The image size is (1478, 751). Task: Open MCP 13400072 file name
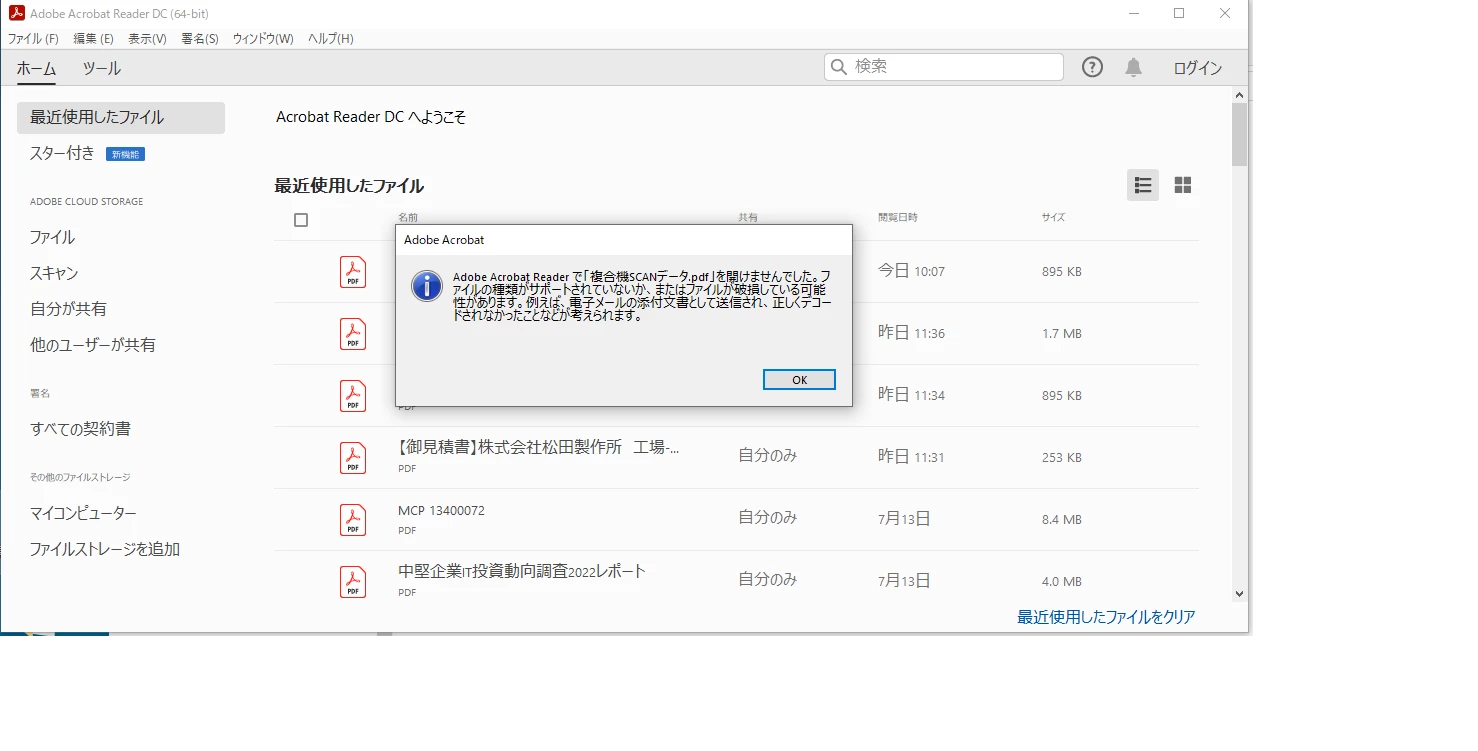coord(441,511)
